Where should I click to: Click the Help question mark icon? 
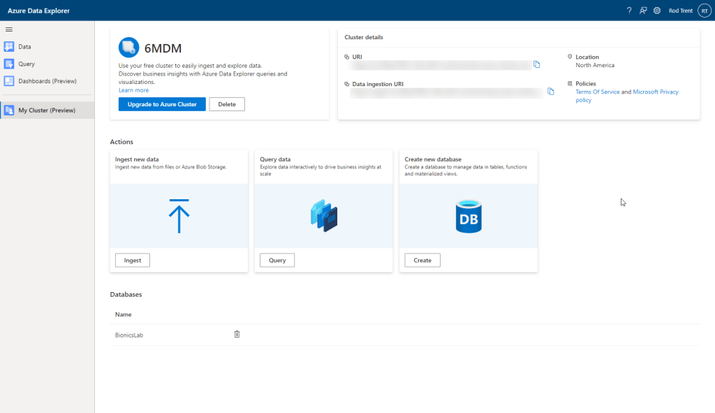pyautogui.click(x=629, y=10)
